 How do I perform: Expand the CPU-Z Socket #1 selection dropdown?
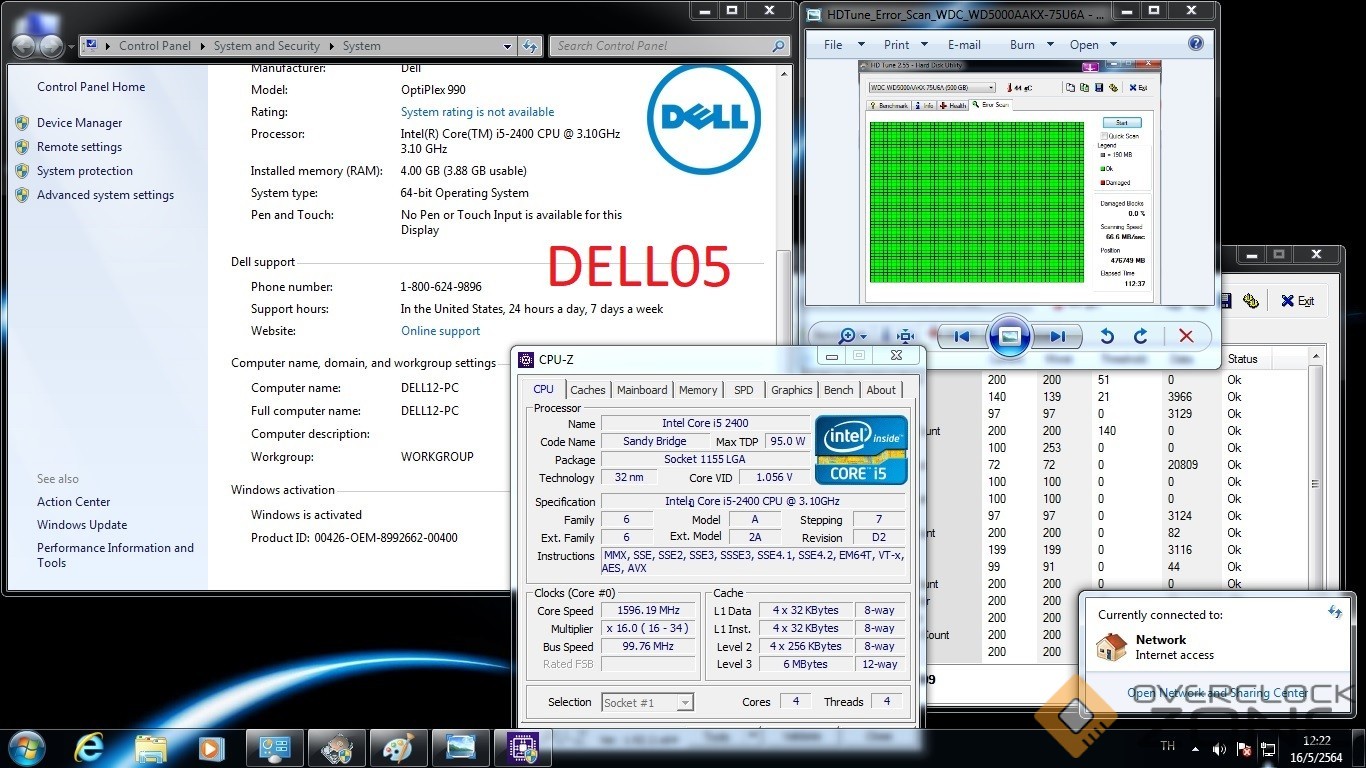(x=685, y=703)
